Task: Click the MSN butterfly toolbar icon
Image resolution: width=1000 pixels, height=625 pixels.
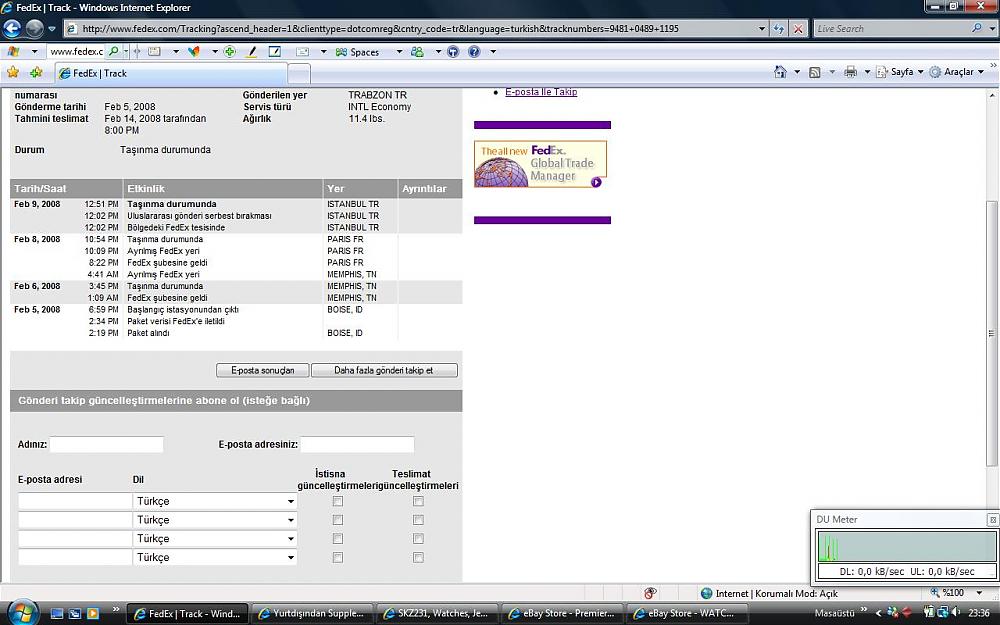Action: coord(194,52)
